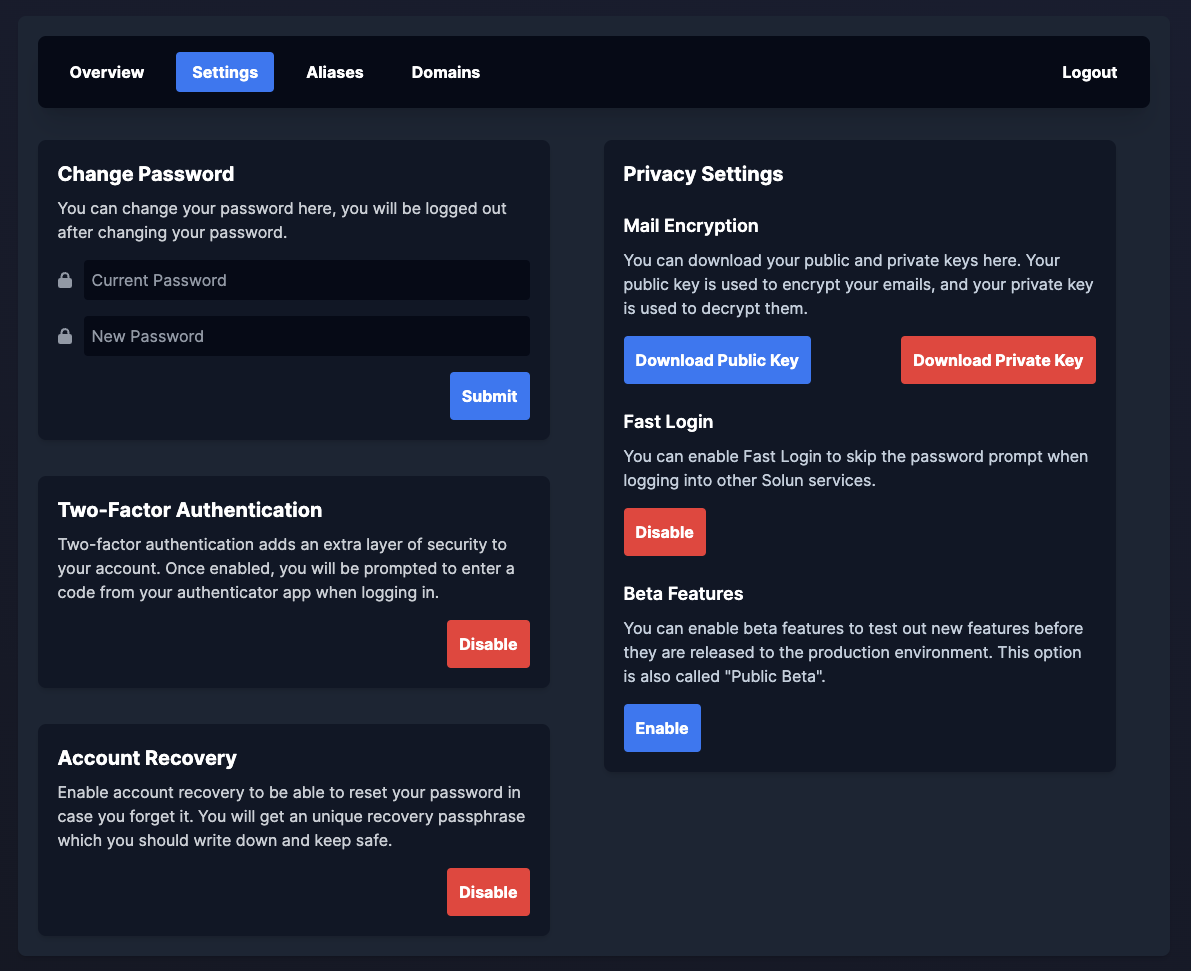Disable Fast Login
Viewport: 1191px width, 971px height.
point(665,532)
